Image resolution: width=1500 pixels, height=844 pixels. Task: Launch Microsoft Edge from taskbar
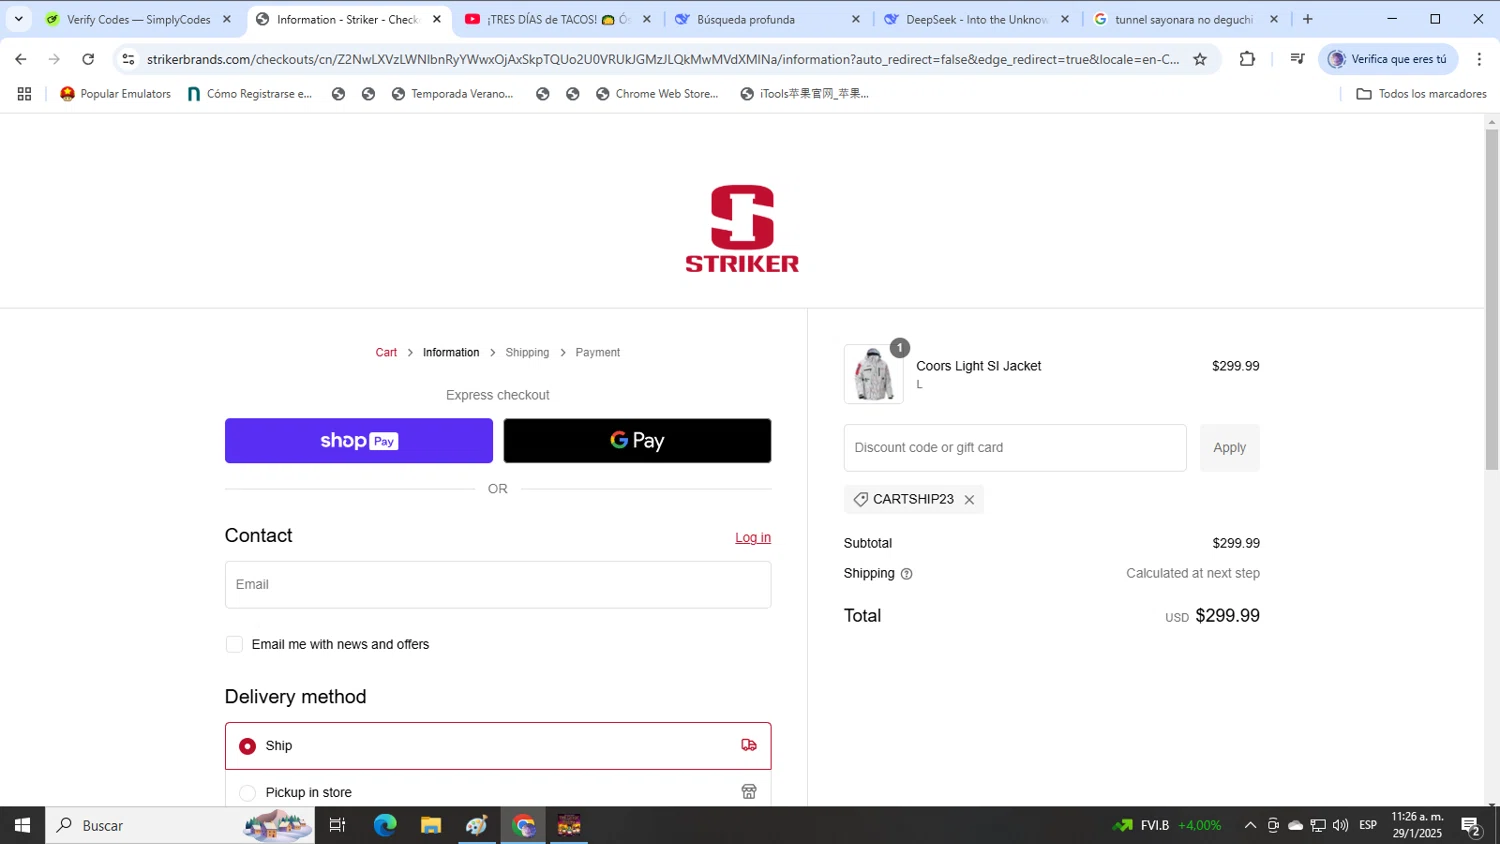point(385,825)
